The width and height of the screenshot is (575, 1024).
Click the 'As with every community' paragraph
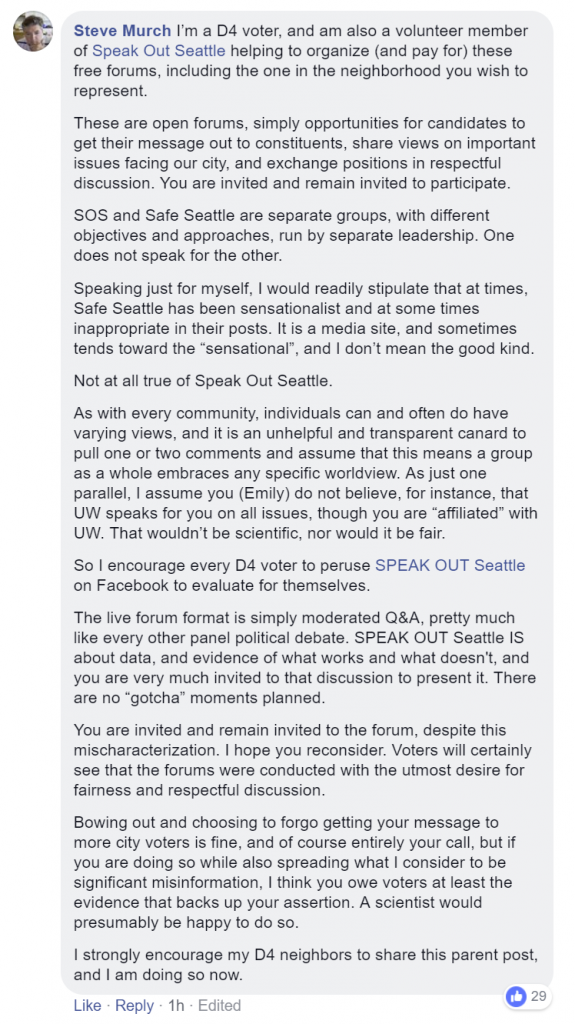(304, 473)
